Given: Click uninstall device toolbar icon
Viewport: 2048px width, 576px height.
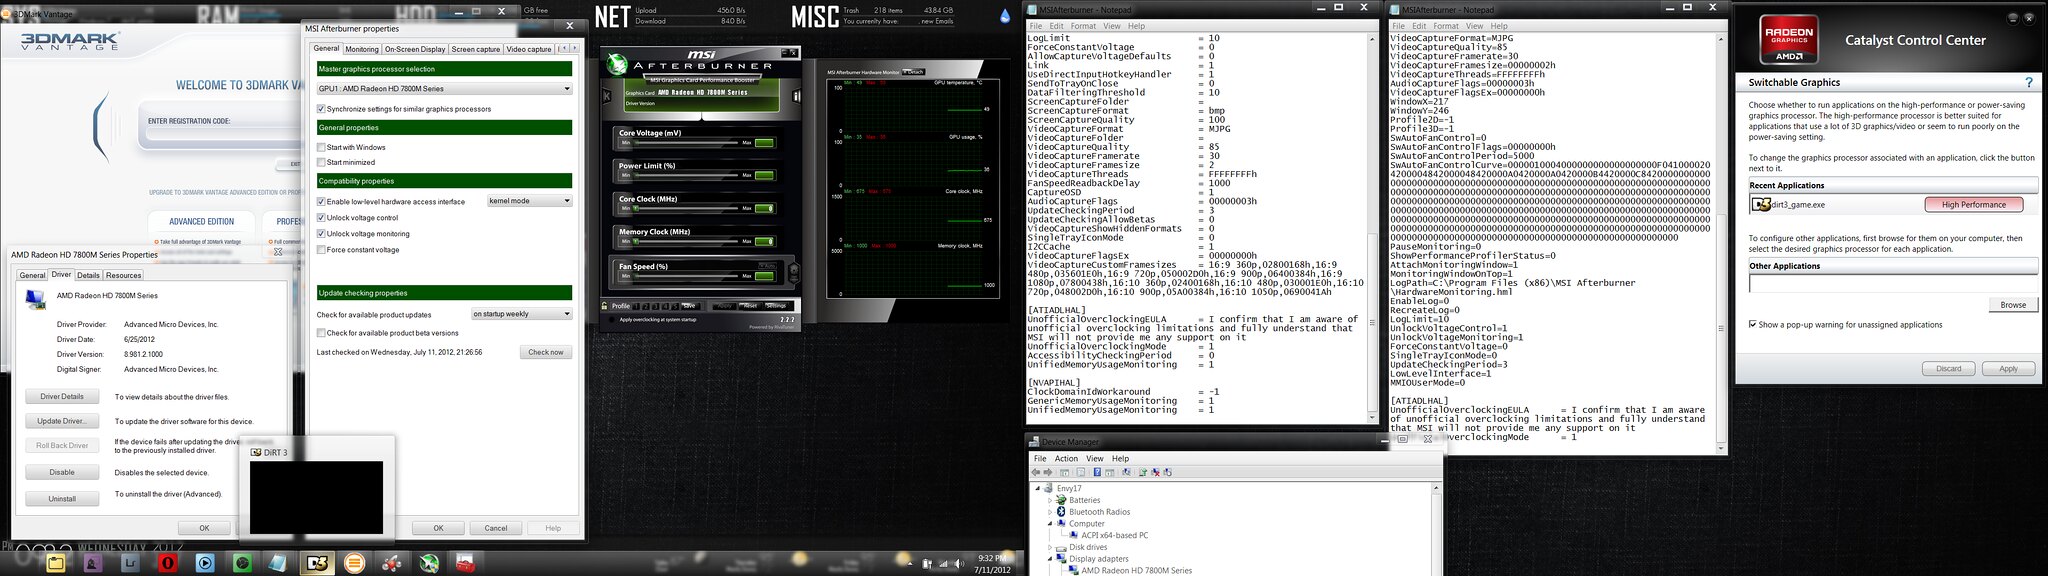Looking at the screenshot, I should coord(1155,472).
